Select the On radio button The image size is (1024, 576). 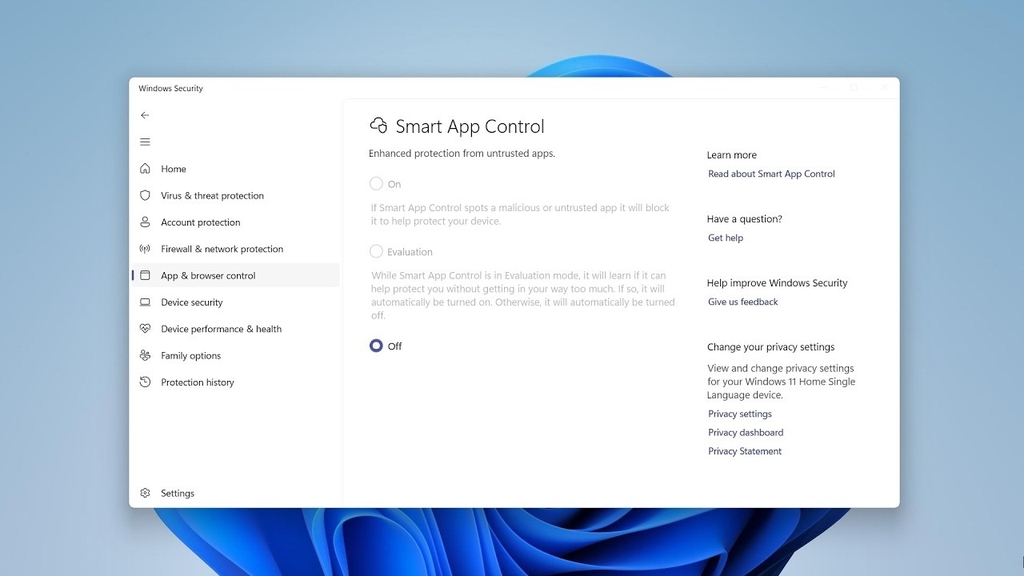[x=376, y=184]
